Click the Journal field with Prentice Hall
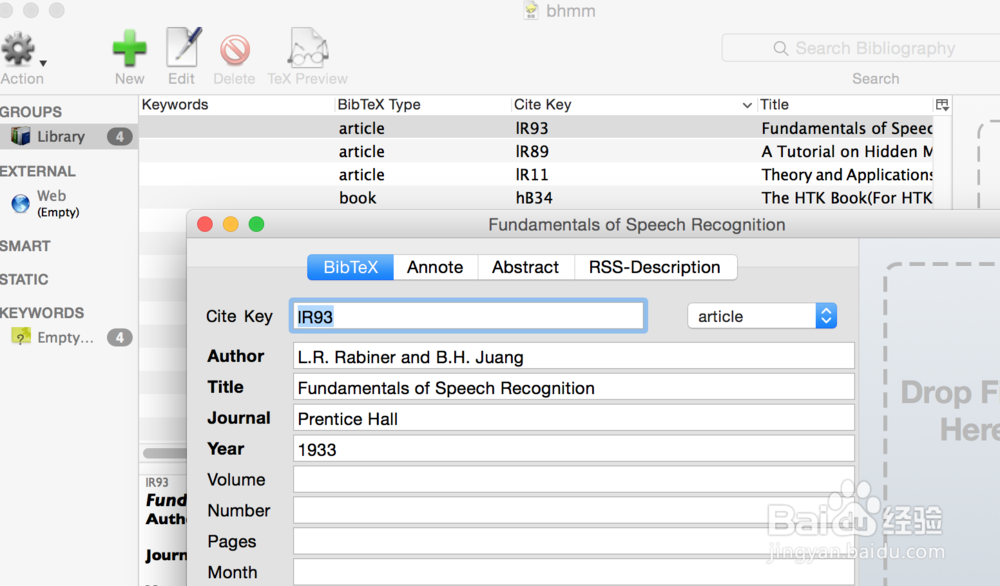Viewport: 1000px width, 586px height. click(x=573, y=418)
